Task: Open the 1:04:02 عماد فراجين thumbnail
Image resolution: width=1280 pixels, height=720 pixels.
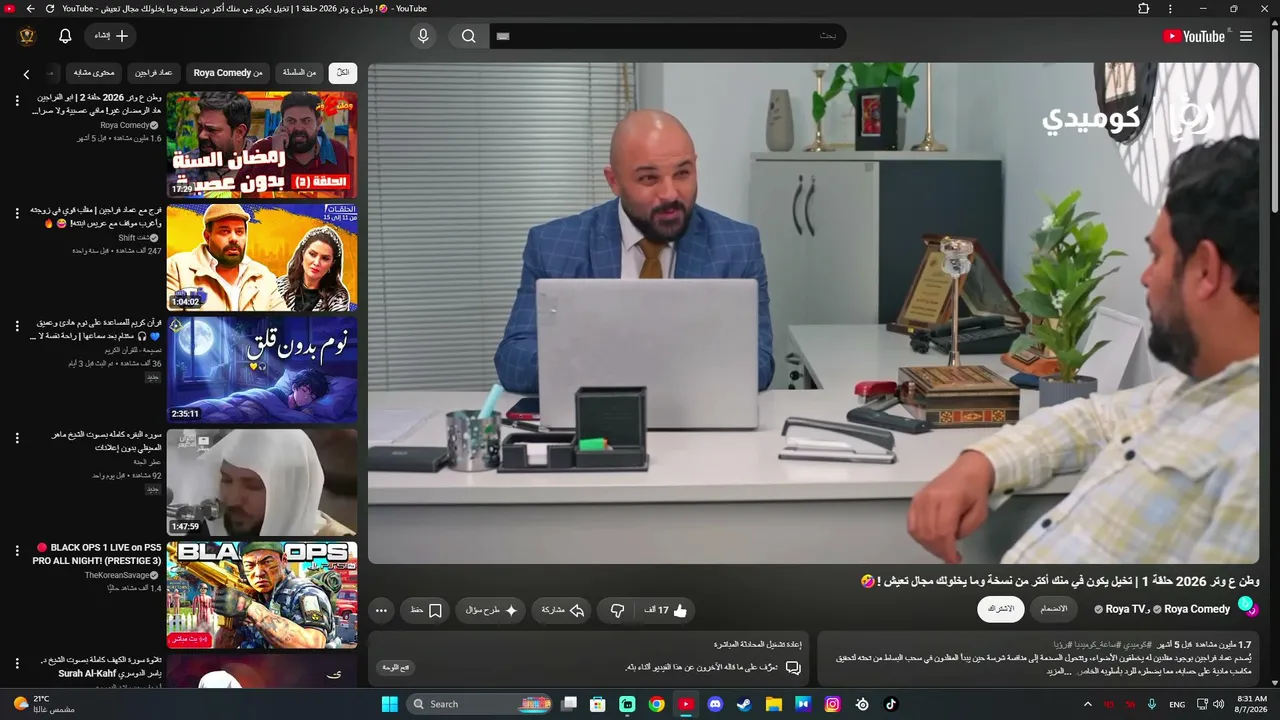Action: click(x=262, y=257)
